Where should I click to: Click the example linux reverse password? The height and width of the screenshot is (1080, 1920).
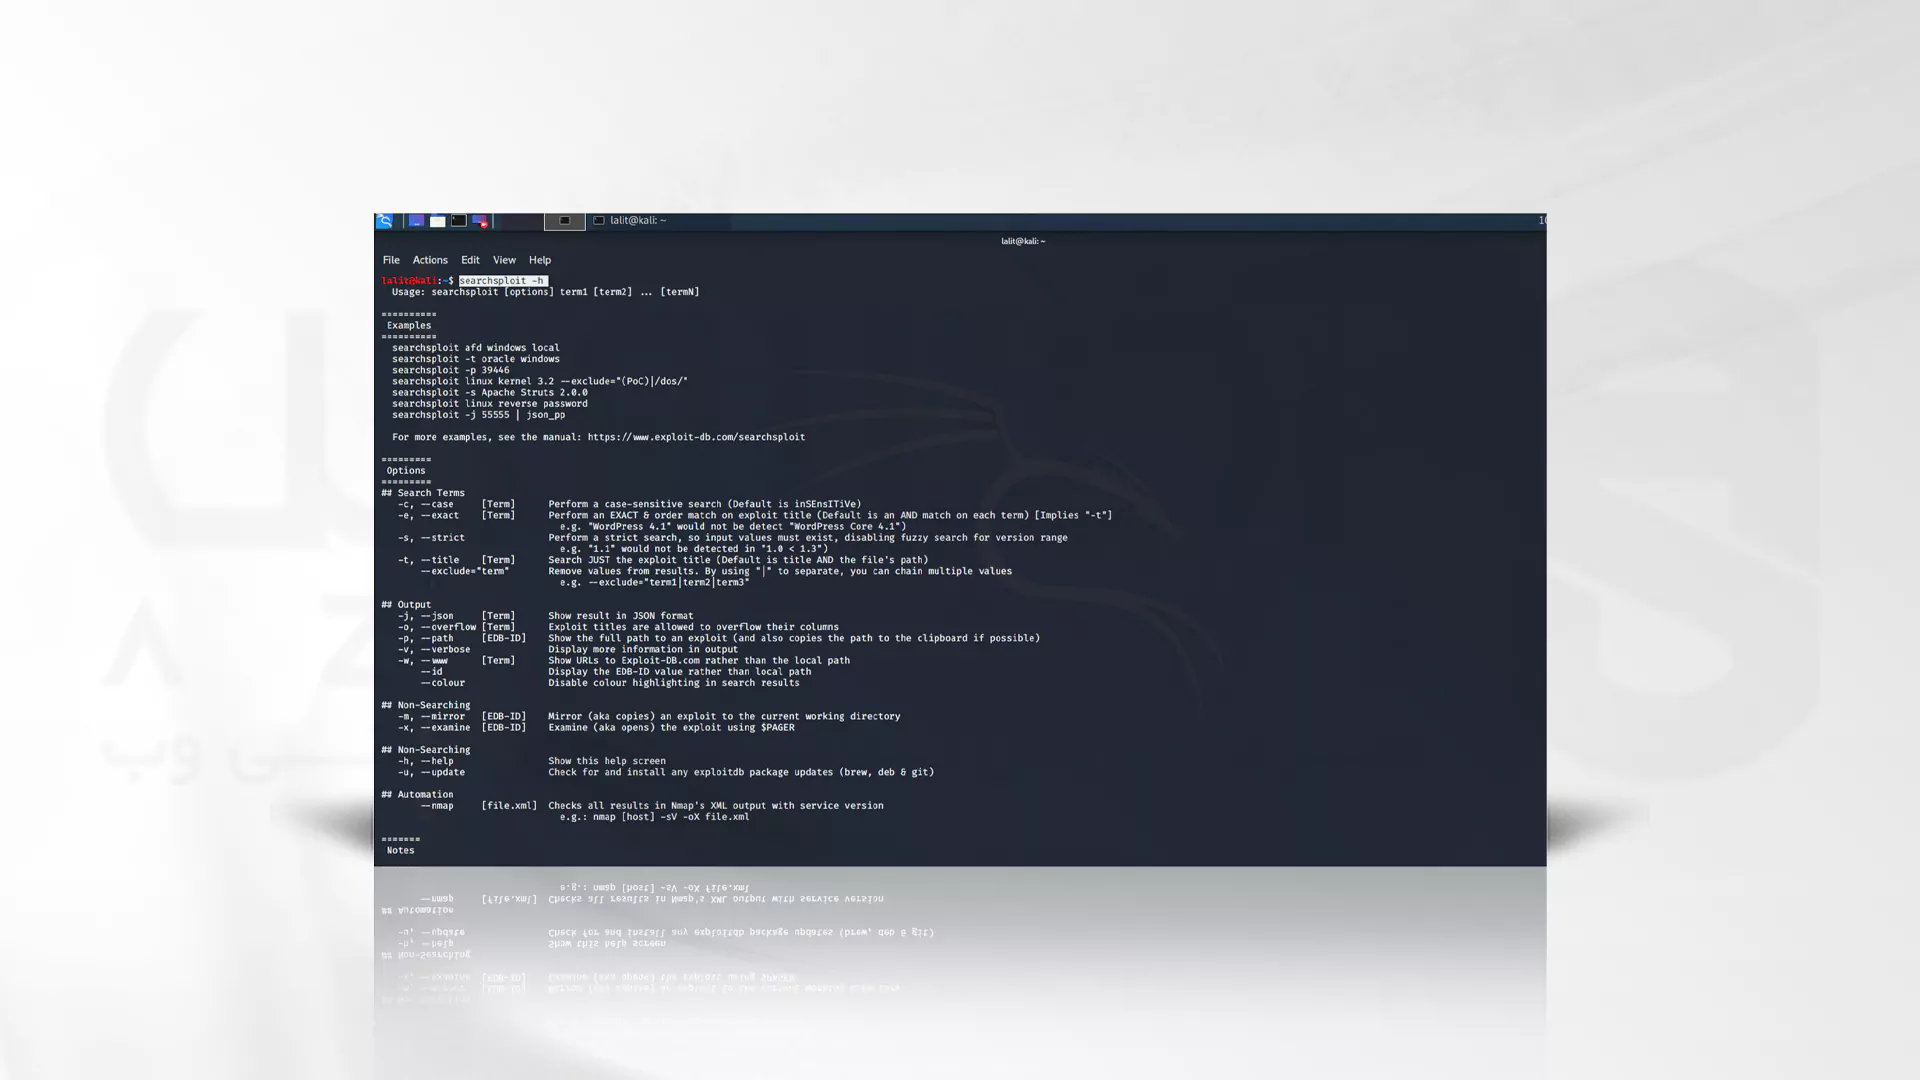[489, 404]
